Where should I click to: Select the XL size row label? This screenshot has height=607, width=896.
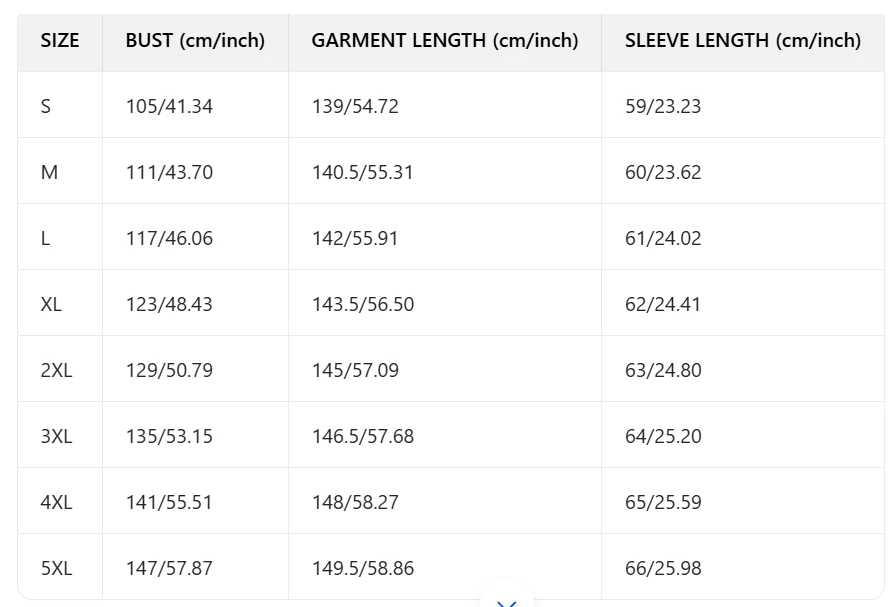tap(51, 304)
